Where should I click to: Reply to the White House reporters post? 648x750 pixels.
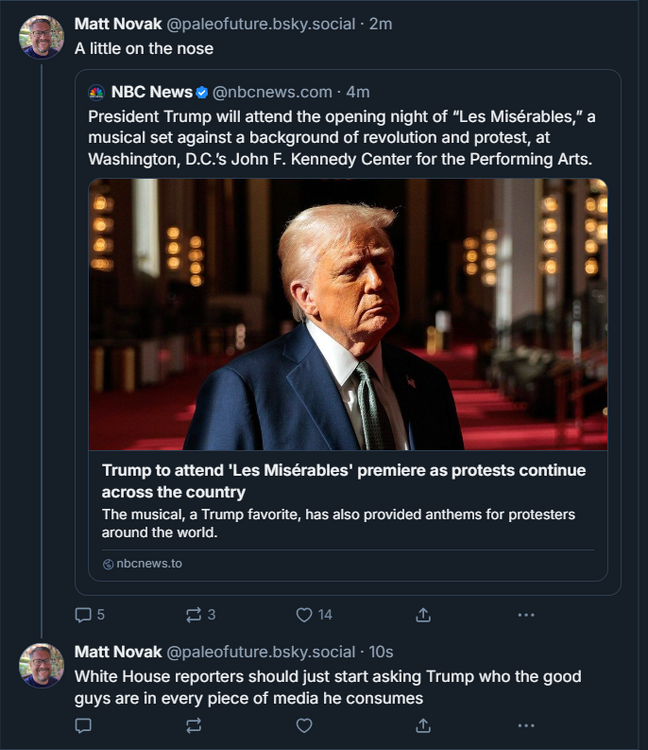(84, 725)
